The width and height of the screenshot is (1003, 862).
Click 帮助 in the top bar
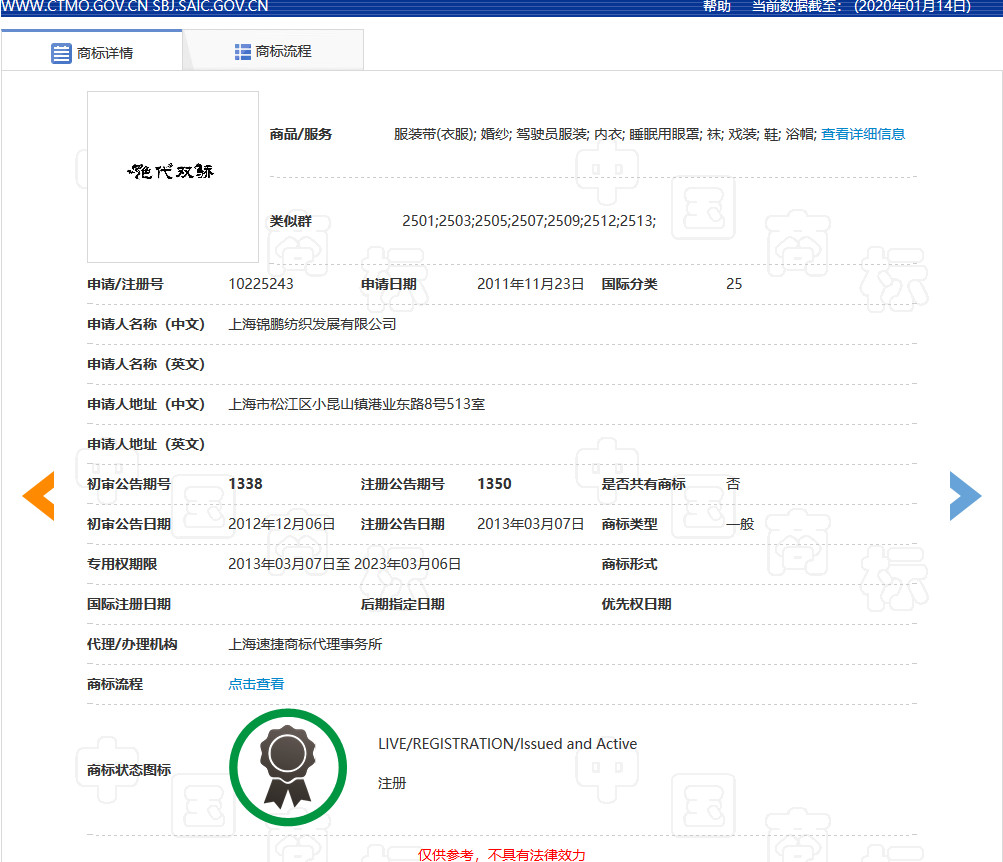pos(716,6)
